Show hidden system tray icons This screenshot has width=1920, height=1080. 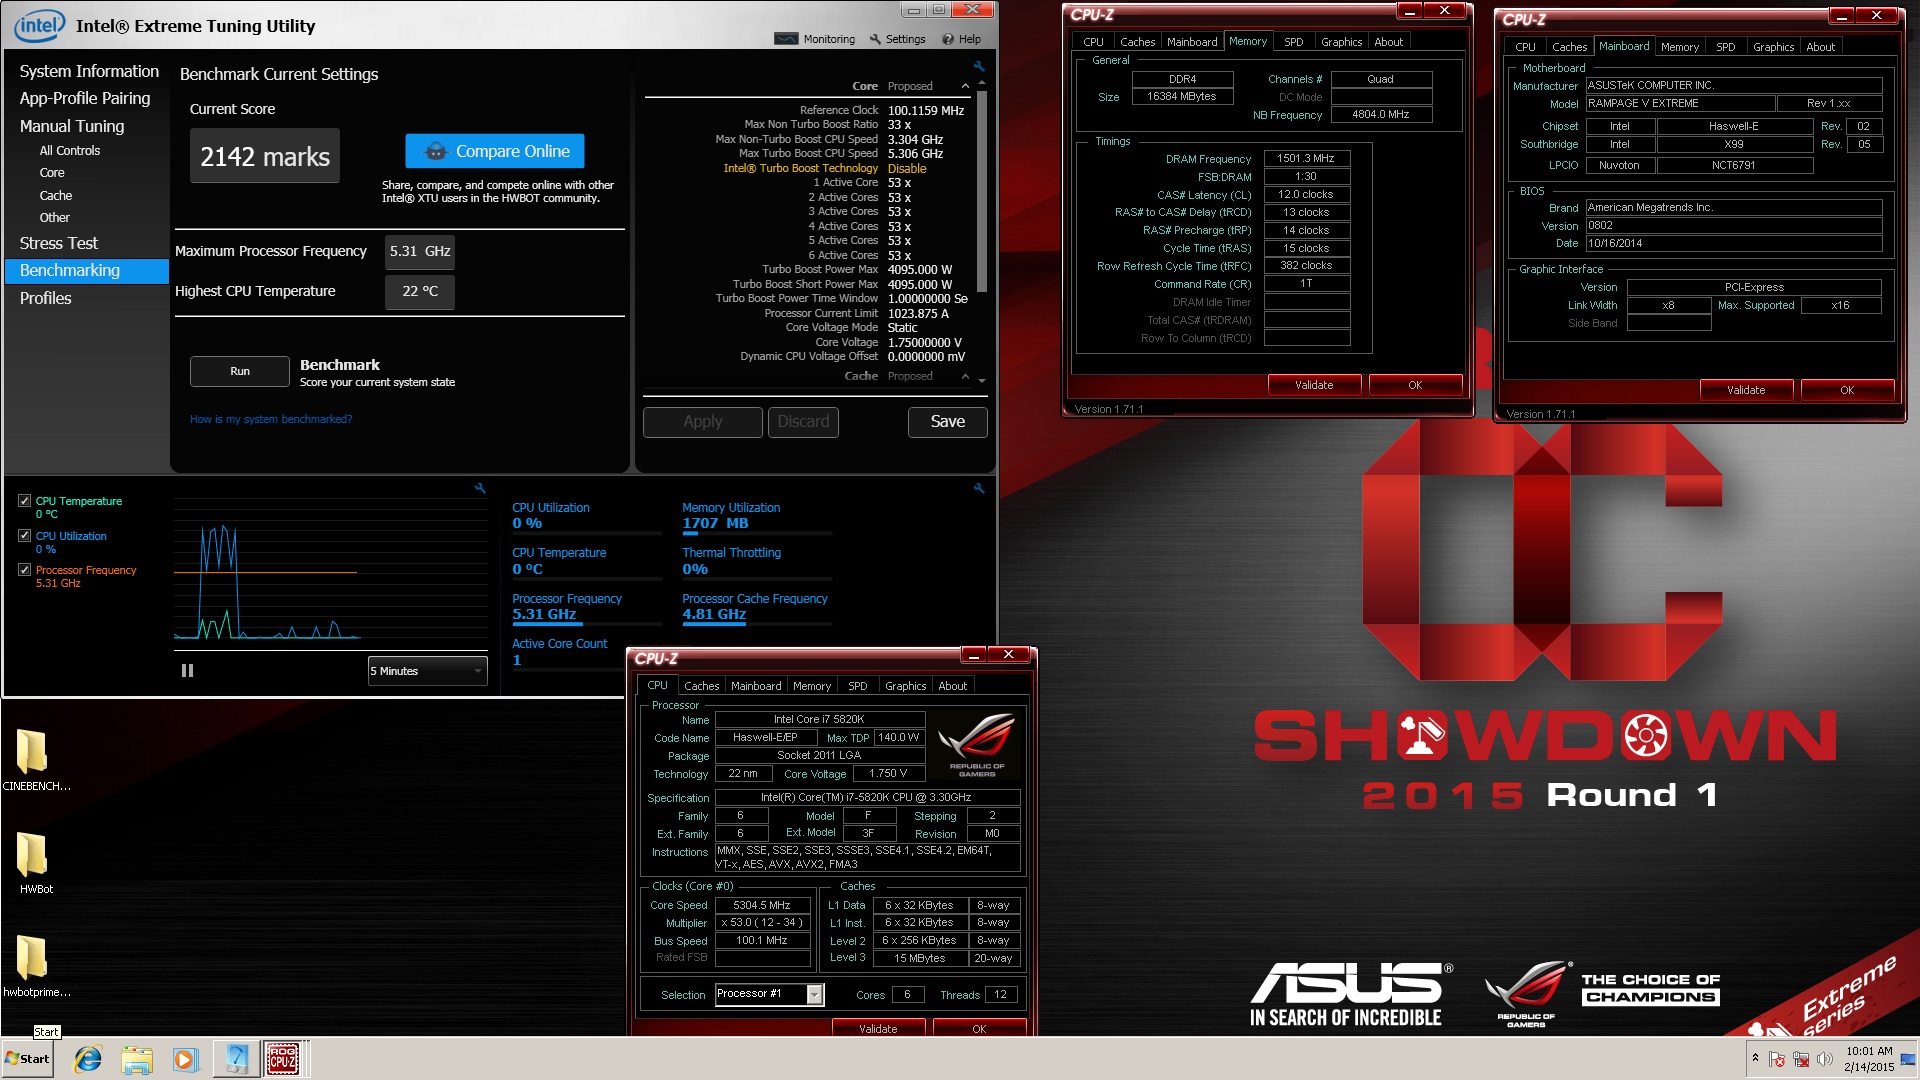tap(1755, 1058)
